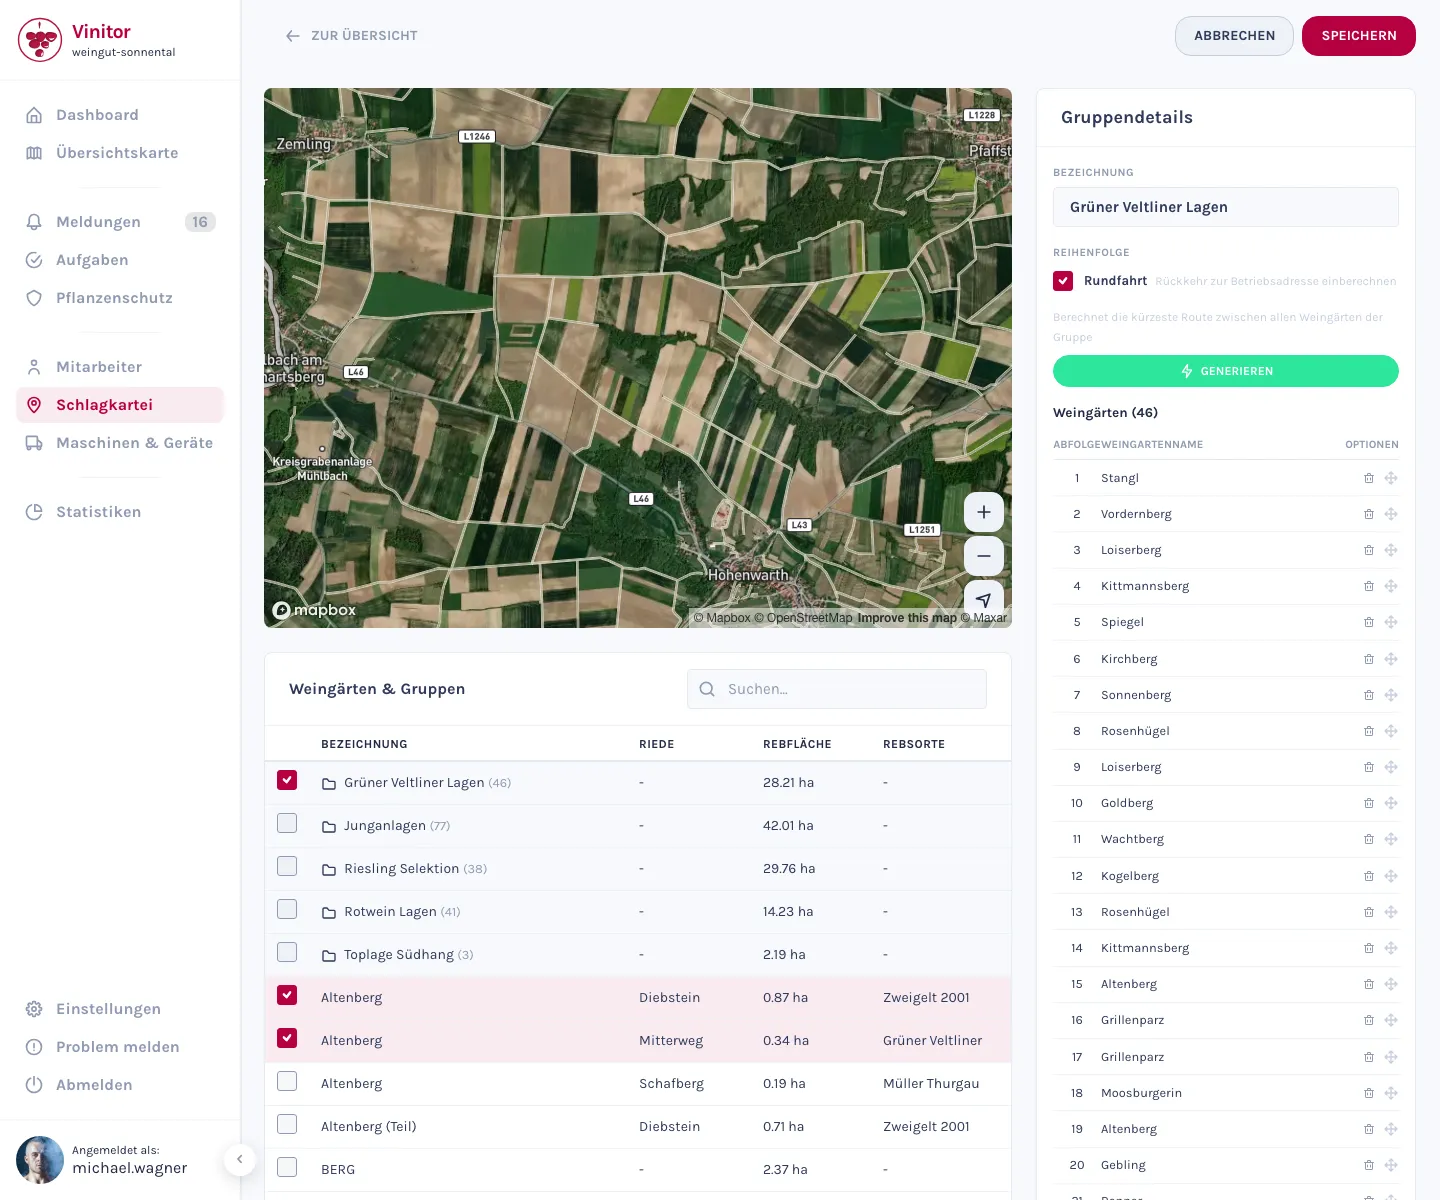1440x1200 pixels.
Task: Click Improve this map link
Action: (x=907, y=618)
